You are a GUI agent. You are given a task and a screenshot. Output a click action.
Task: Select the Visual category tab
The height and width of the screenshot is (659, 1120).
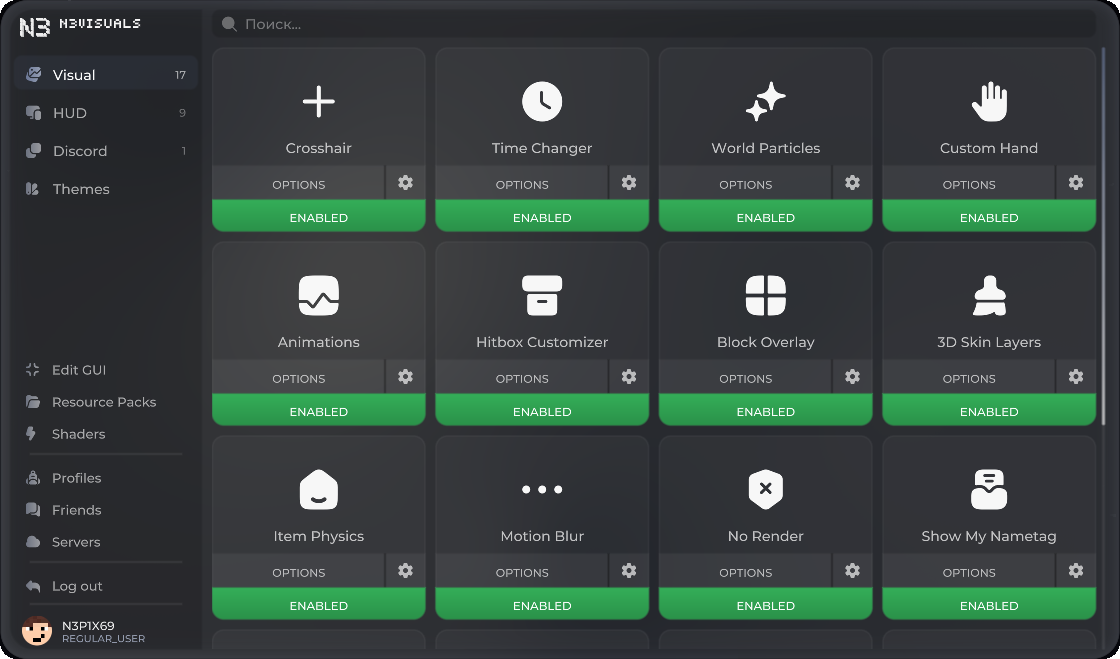point(106,74)
